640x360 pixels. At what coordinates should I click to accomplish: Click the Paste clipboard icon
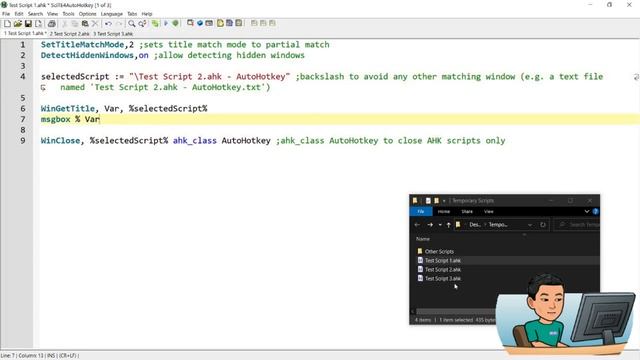85,24
